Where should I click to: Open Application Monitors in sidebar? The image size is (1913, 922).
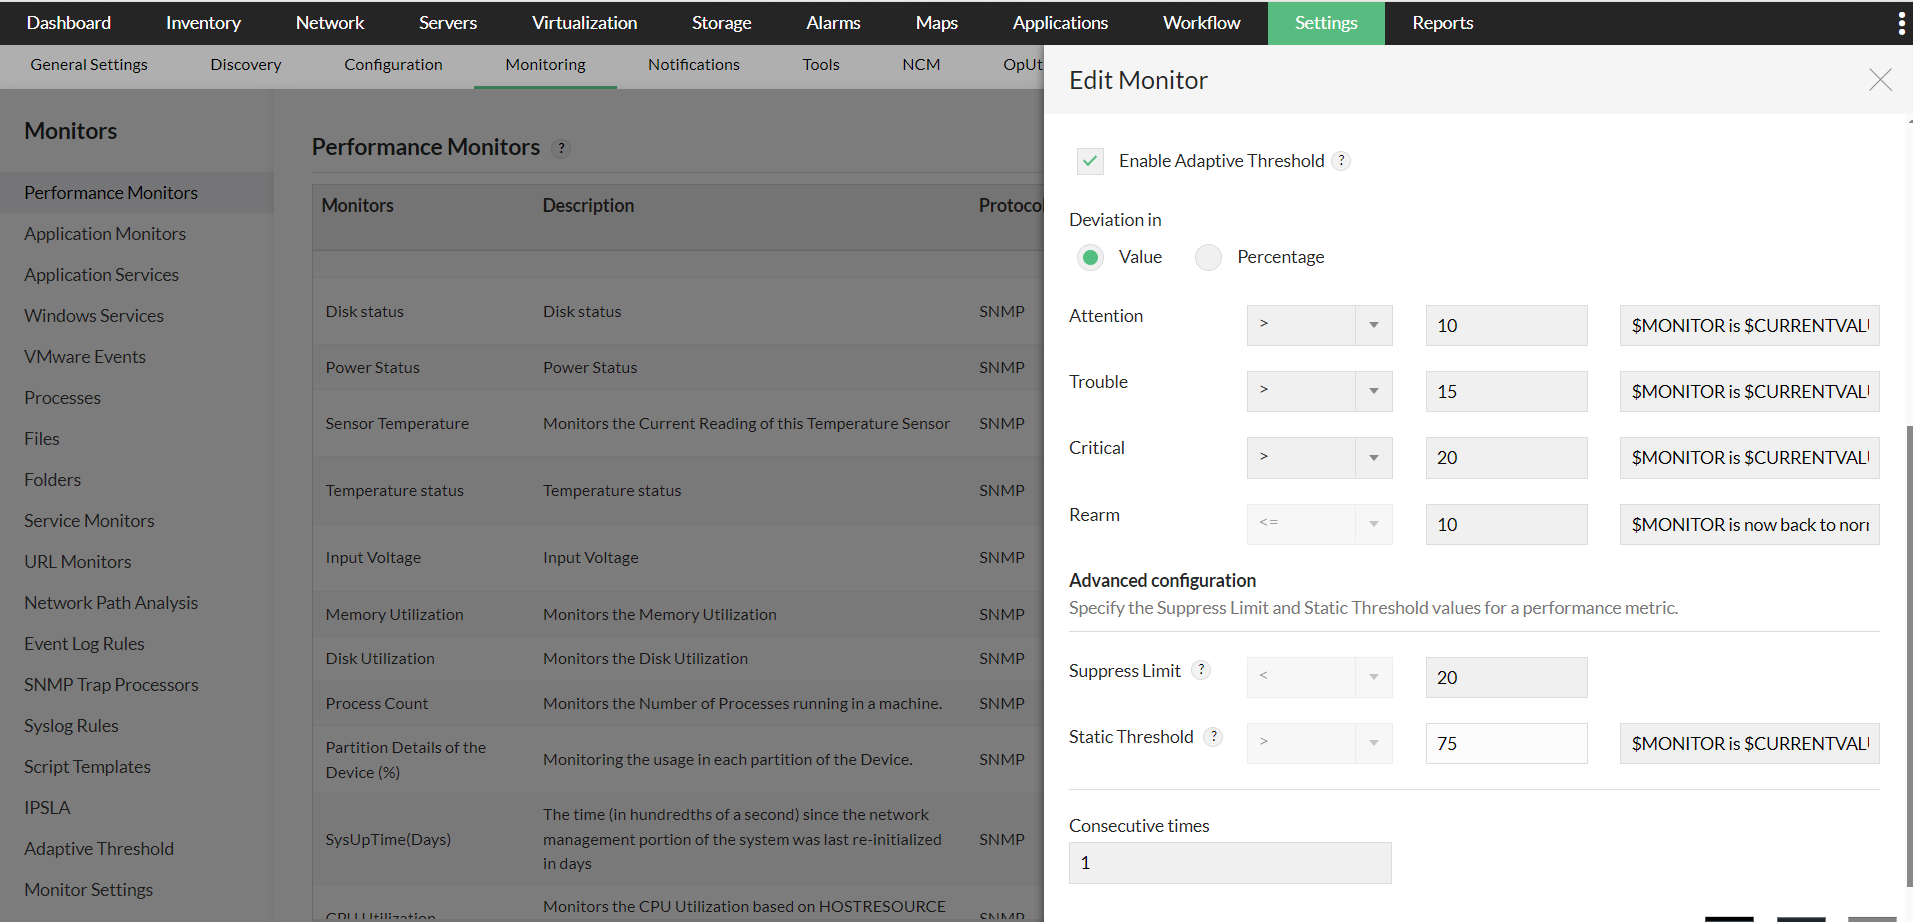(105, 234)
